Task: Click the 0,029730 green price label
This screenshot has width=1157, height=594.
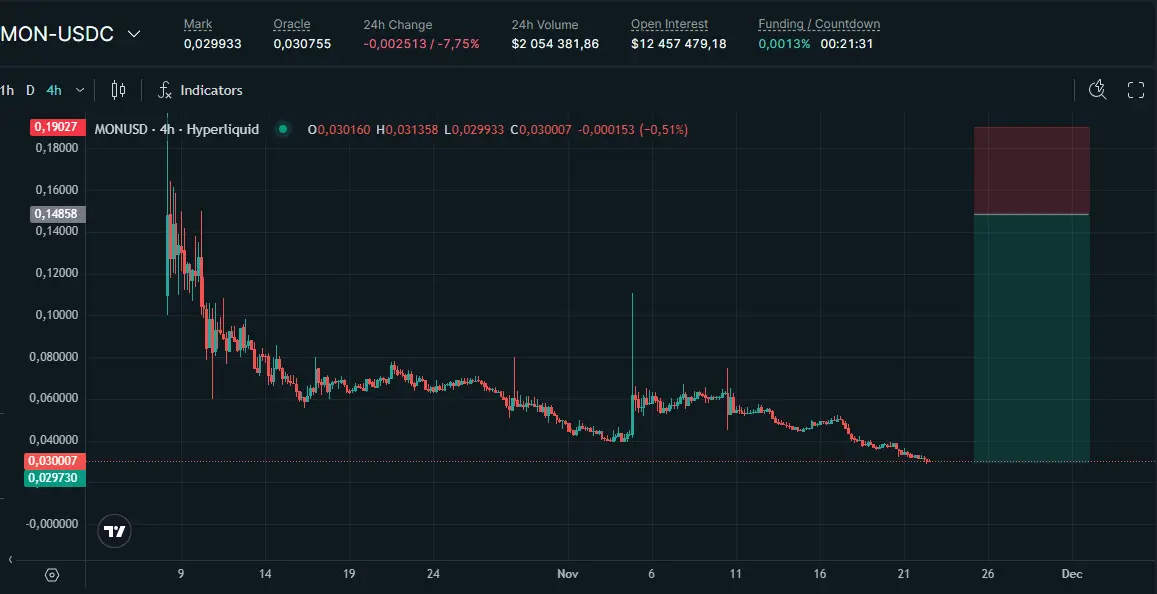Action: (55, 478)
